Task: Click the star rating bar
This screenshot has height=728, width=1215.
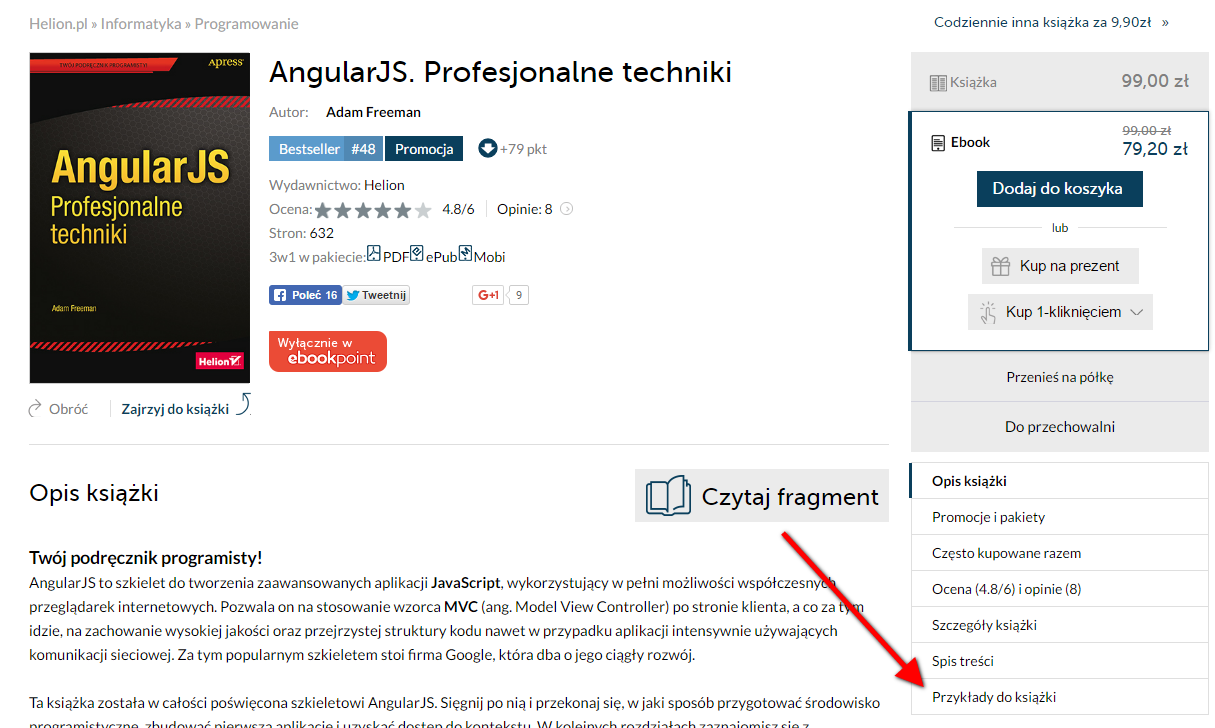Action: pyautogui.click(x=373, y=210)
